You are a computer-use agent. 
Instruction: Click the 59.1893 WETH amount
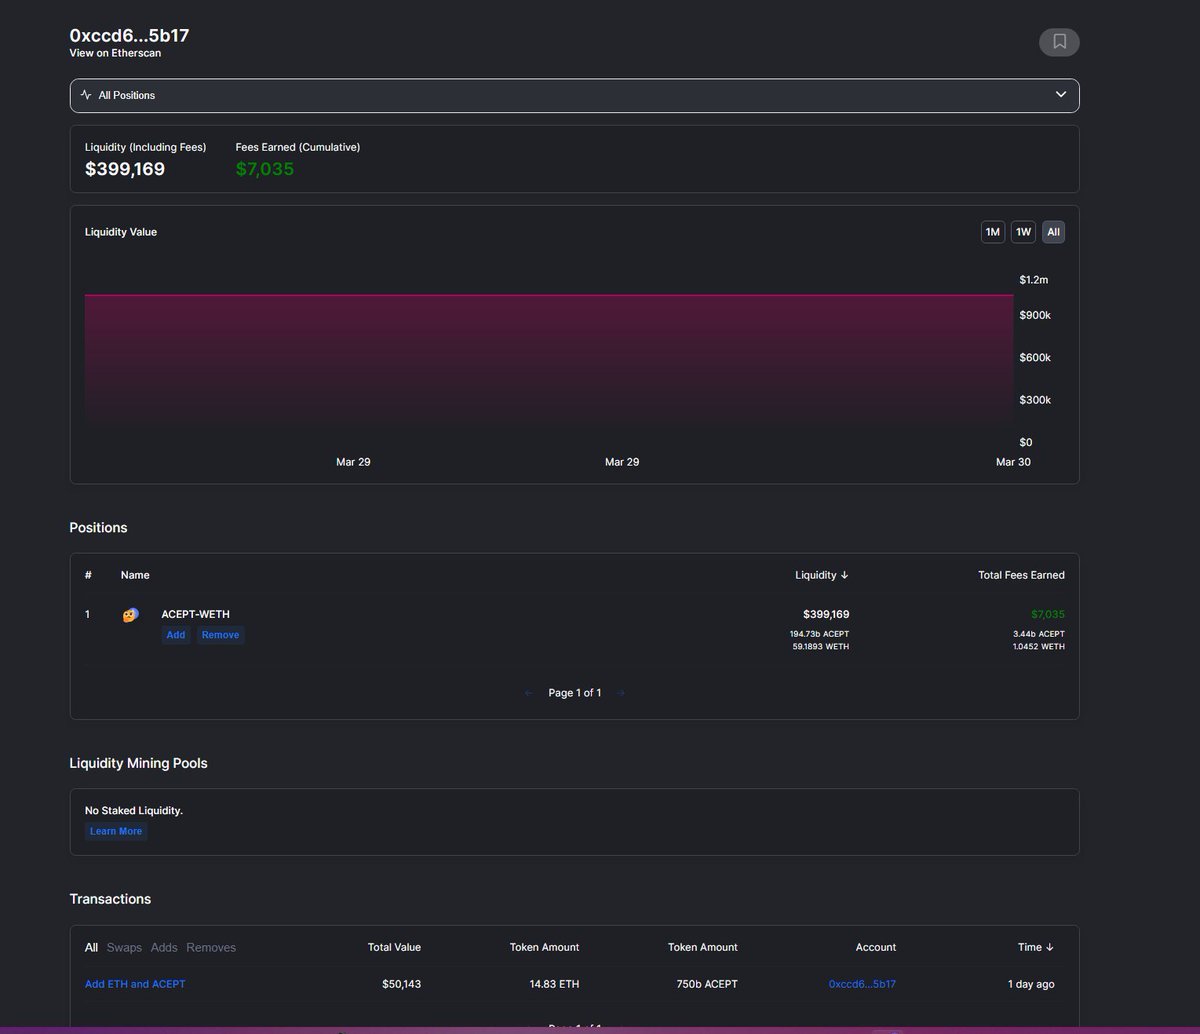pos(820,647)
